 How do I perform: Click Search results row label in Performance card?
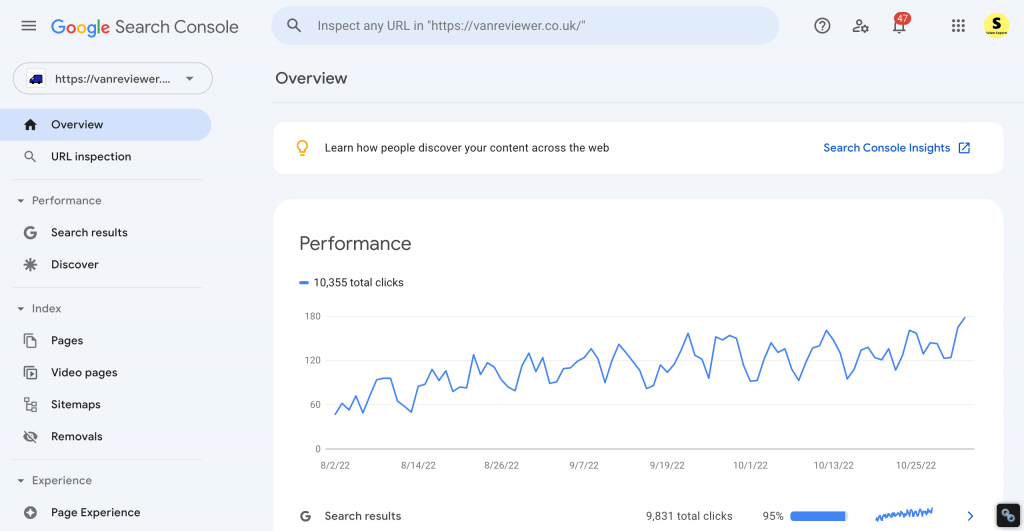pos(362,516)
